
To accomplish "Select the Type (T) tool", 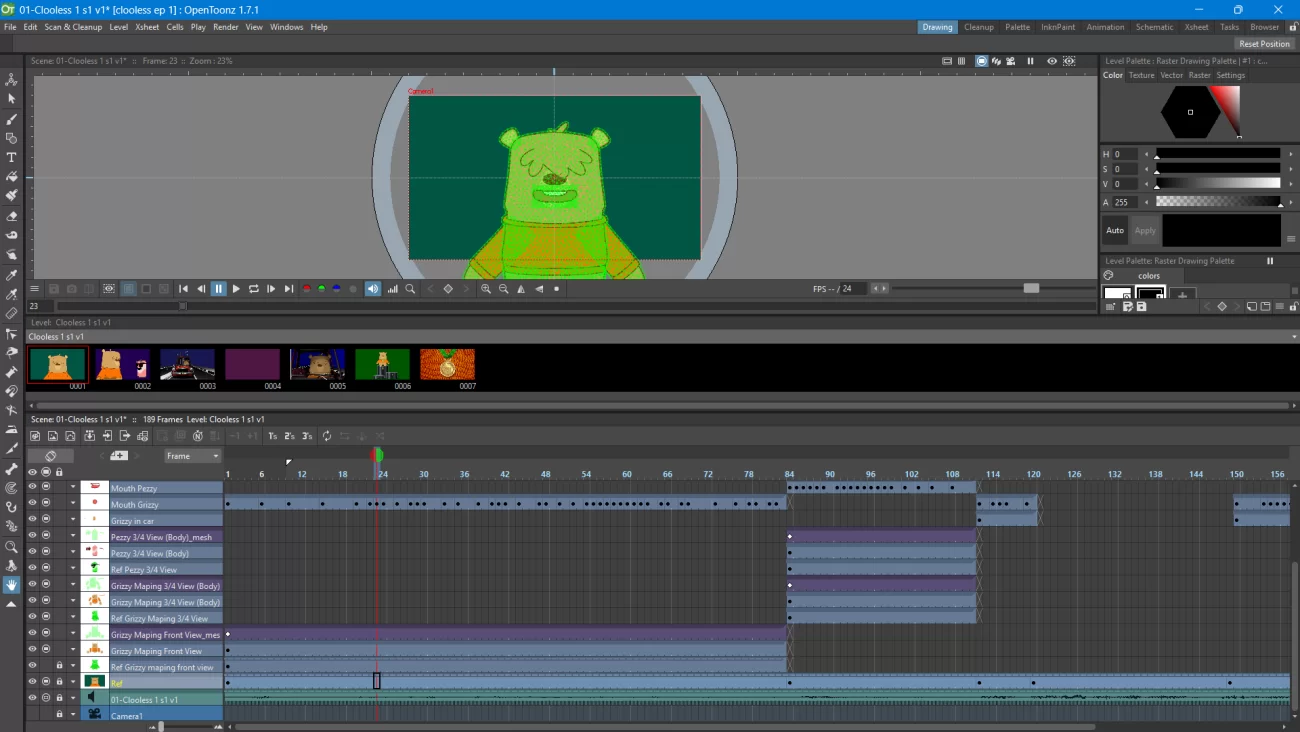I will [12, 157].
